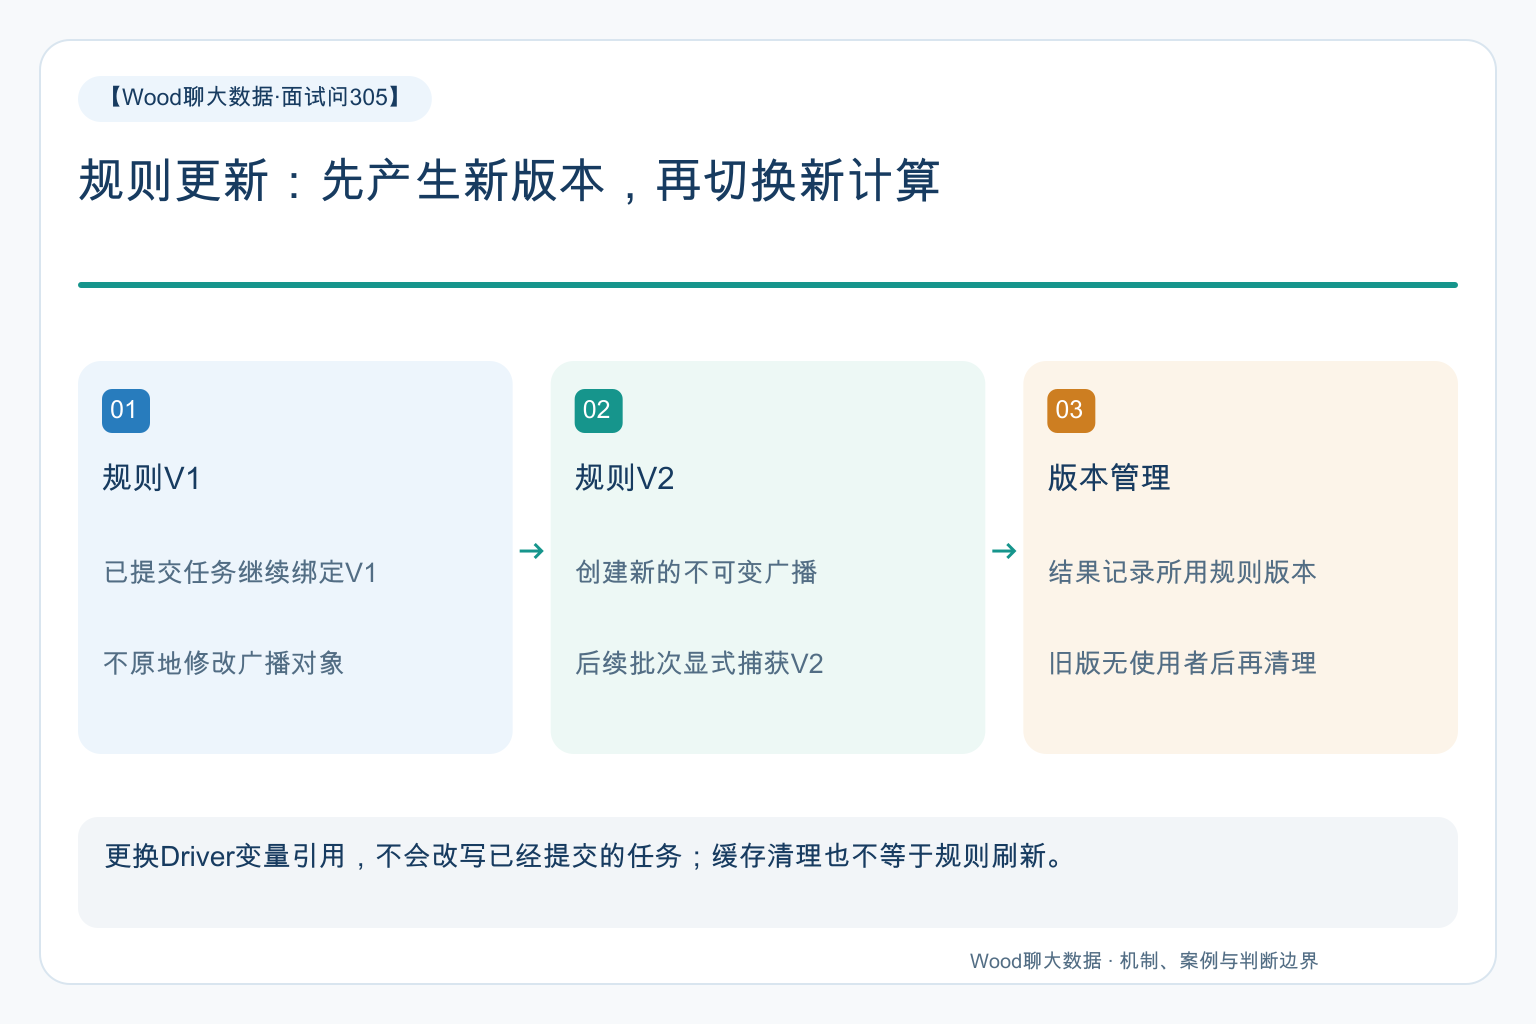Select the line 结果记录所用规则版本

pos(1182,572)
